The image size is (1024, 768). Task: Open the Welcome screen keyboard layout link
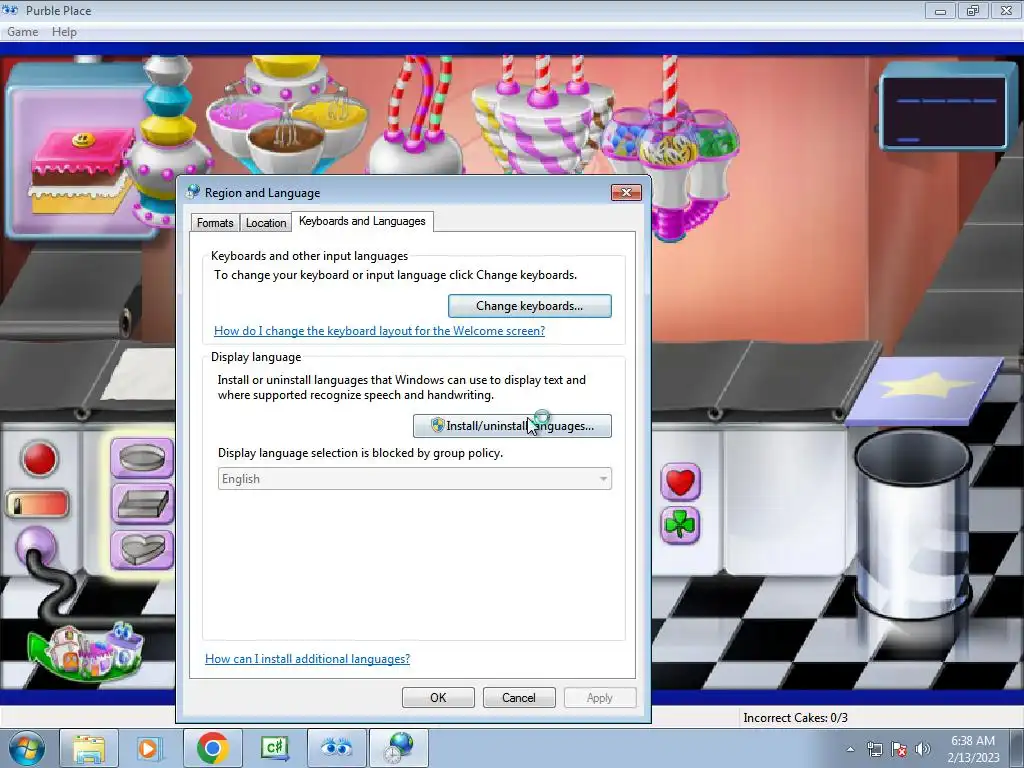pyautogui.click(x=379, y=330)
